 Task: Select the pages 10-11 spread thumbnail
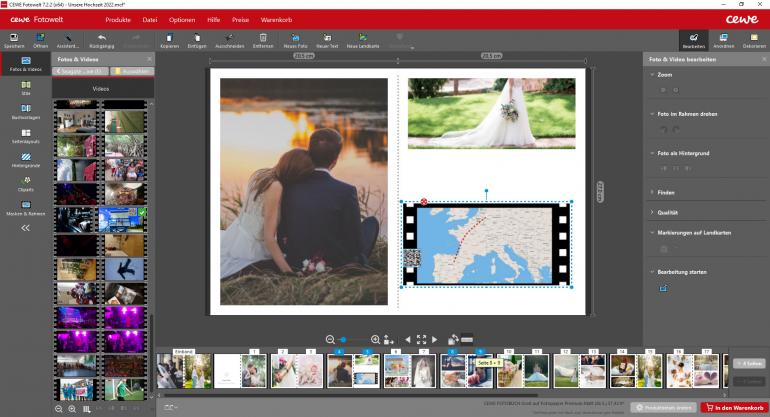click(522, 370)
